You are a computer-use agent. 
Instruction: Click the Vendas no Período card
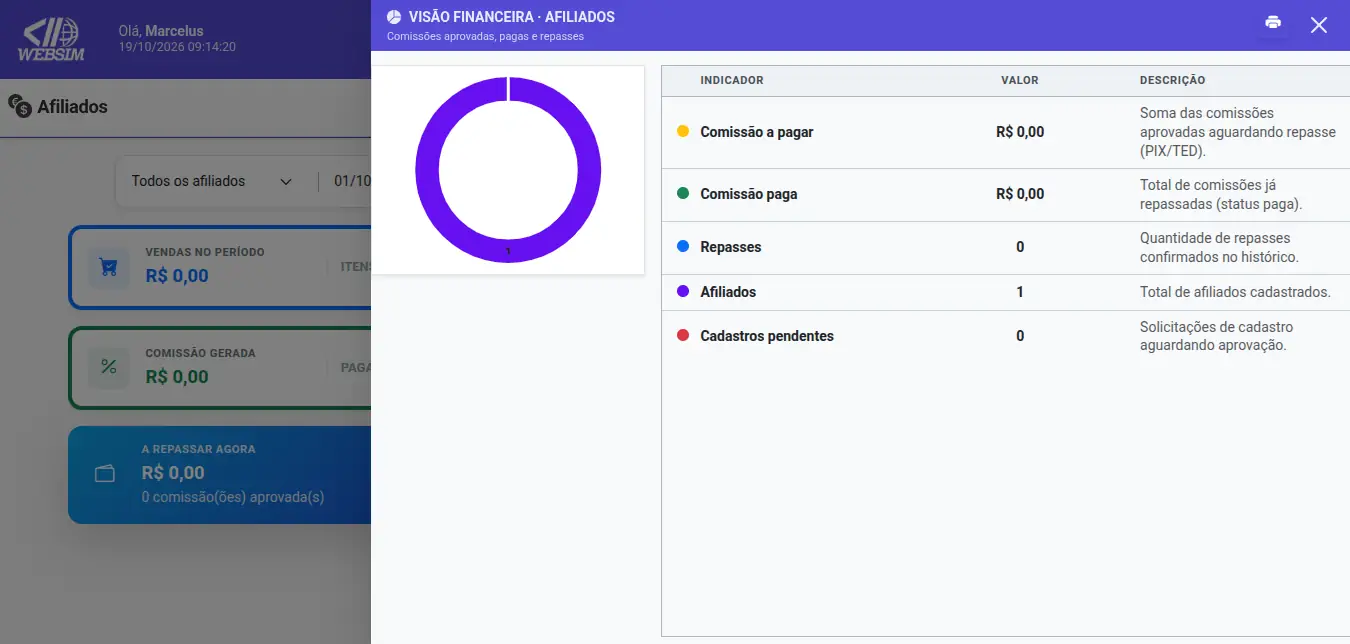[x=219, y=268]
